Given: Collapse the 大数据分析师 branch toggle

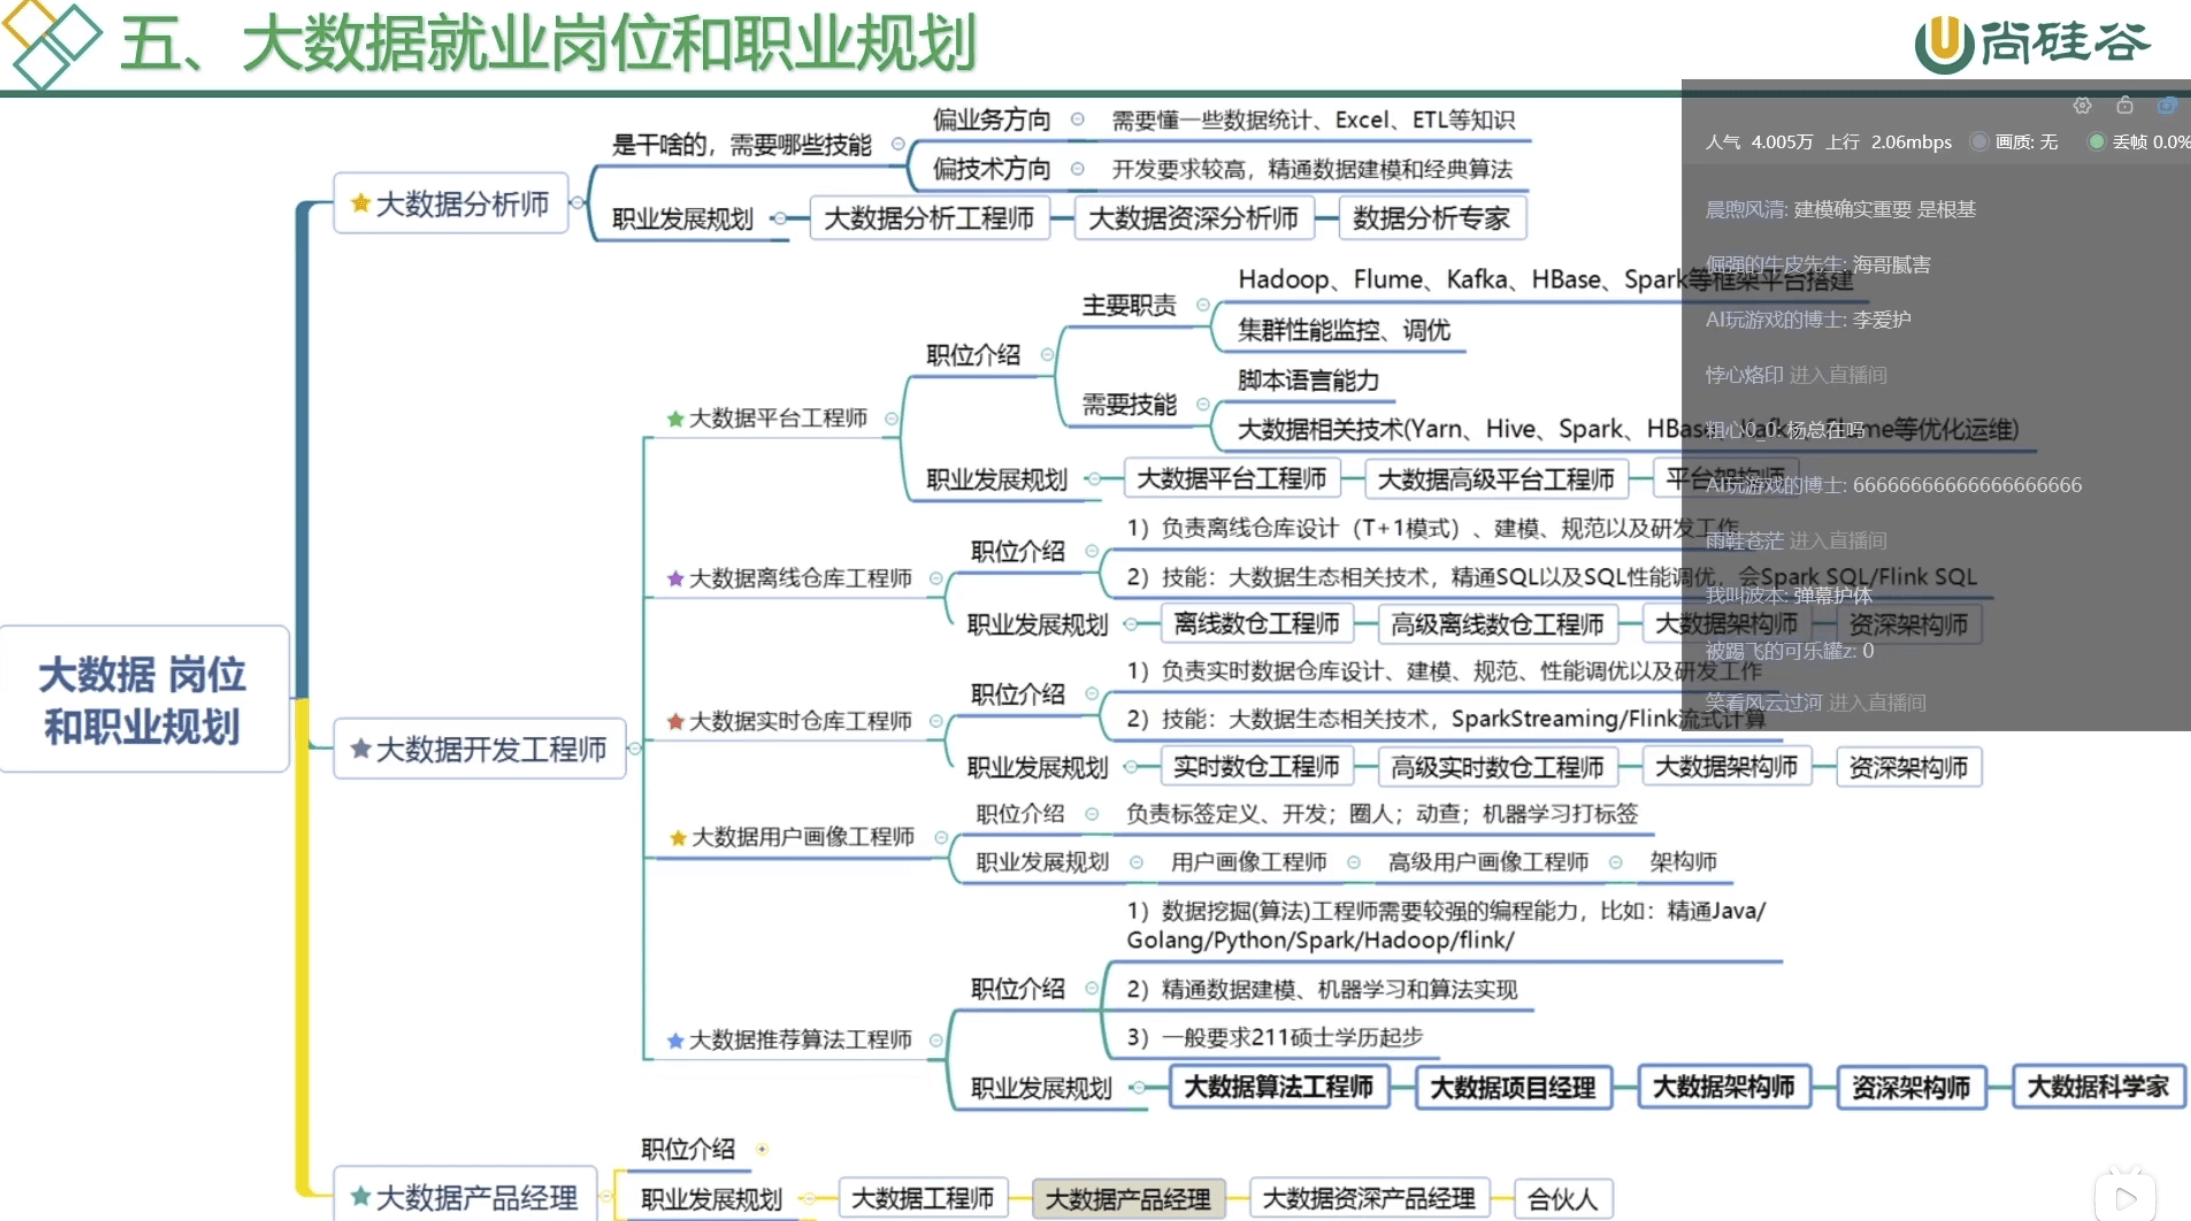Looking at the screenshot, I should (x=577, y=202).
